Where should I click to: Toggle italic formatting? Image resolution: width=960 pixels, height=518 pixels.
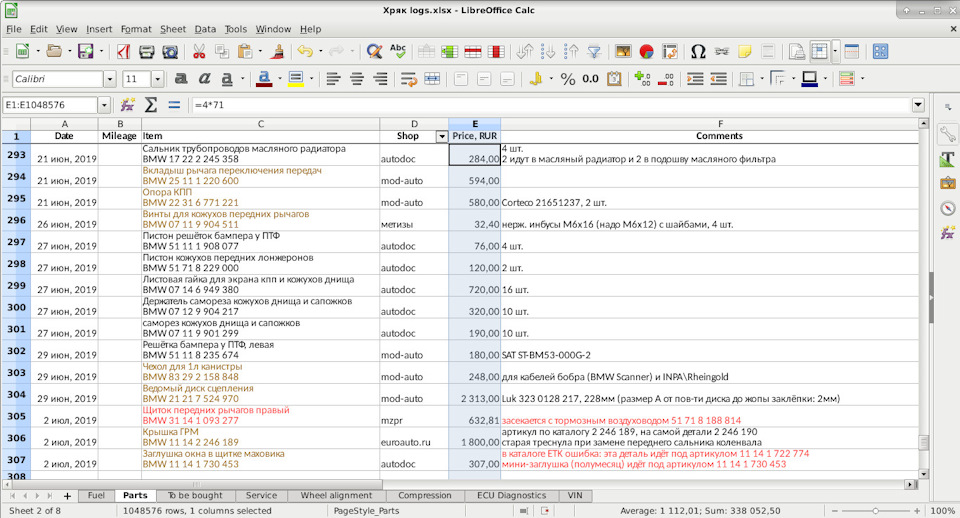click(204, 79)
